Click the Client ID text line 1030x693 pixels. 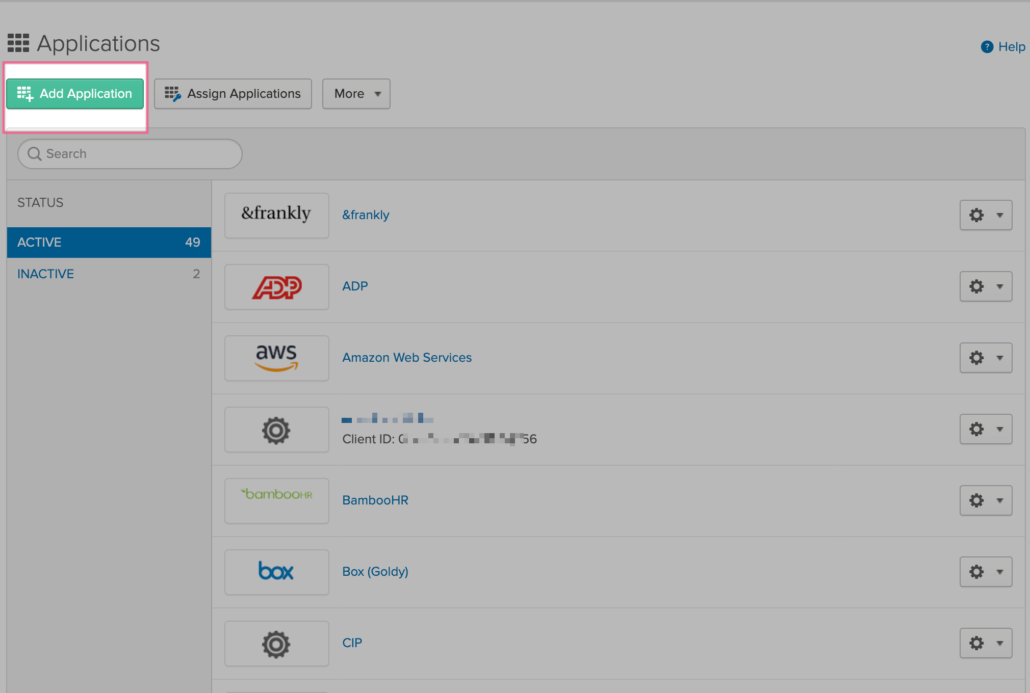(x=439, y=439)
